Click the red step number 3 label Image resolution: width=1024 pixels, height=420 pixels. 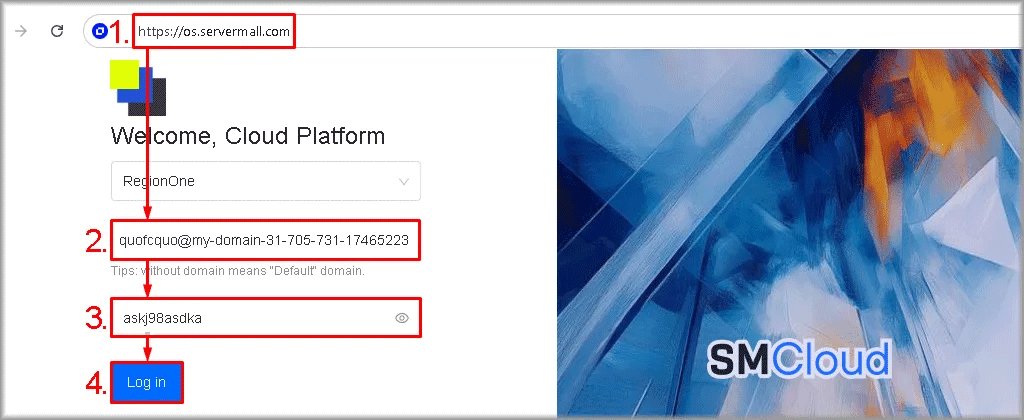(95, 319)
